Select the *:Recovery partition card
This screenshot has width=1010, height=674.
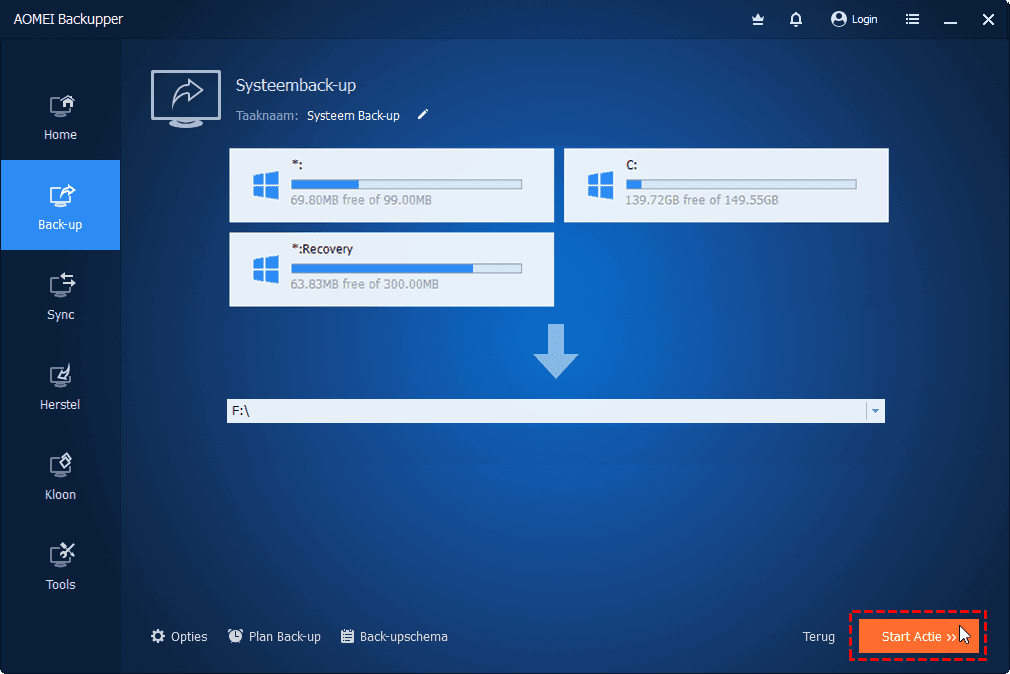392,269
